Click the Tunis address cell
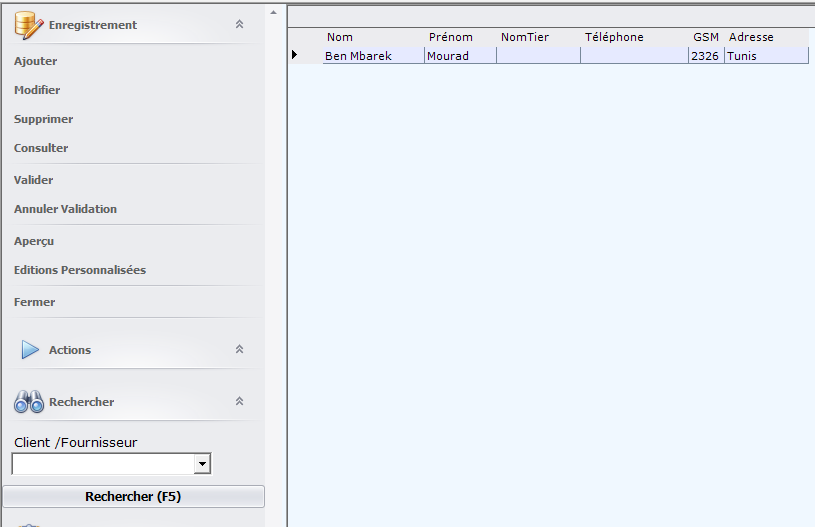 coord(767,56)
